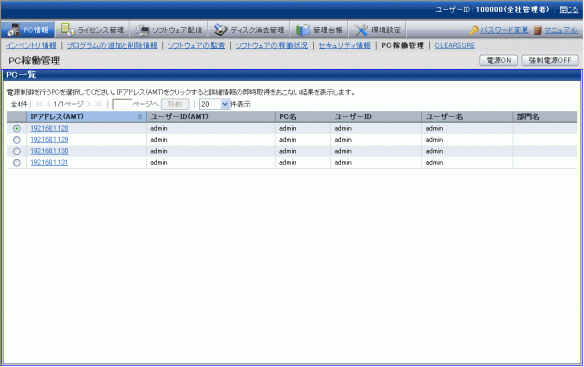Go to first page arrow
The image size is (584, 367).
[39, 104]
